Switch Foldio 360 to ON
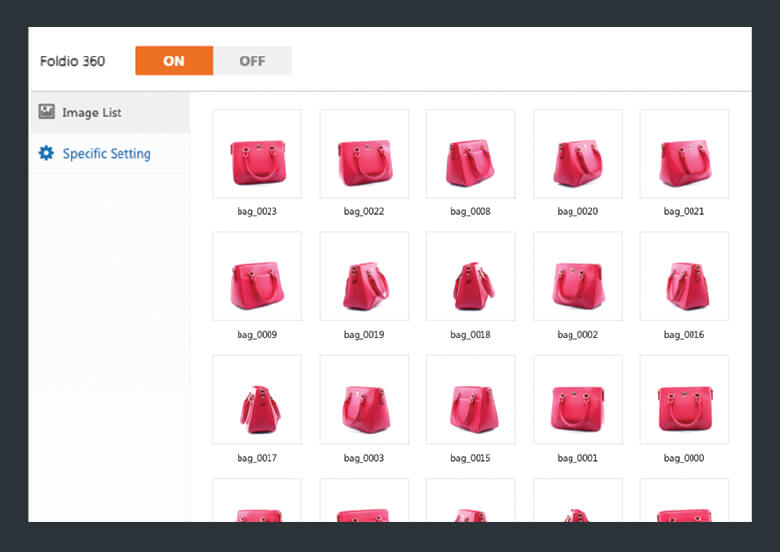 [174, 61]
